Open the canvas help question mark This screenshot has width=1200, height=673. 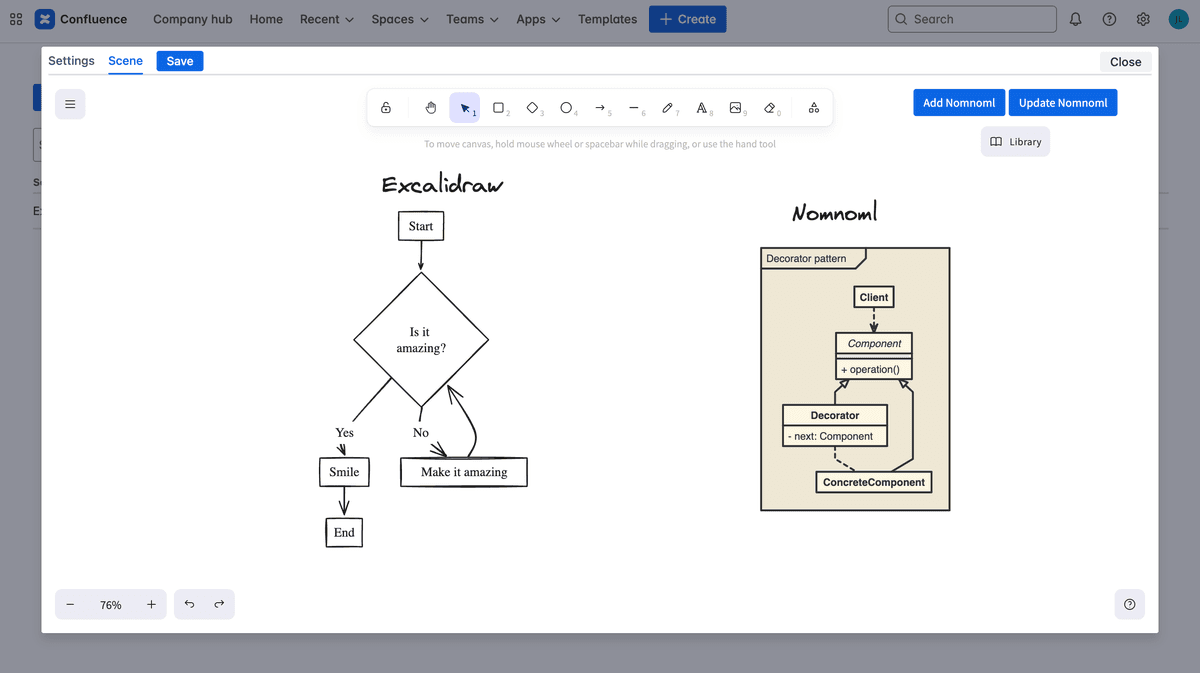pos(1130,604)
